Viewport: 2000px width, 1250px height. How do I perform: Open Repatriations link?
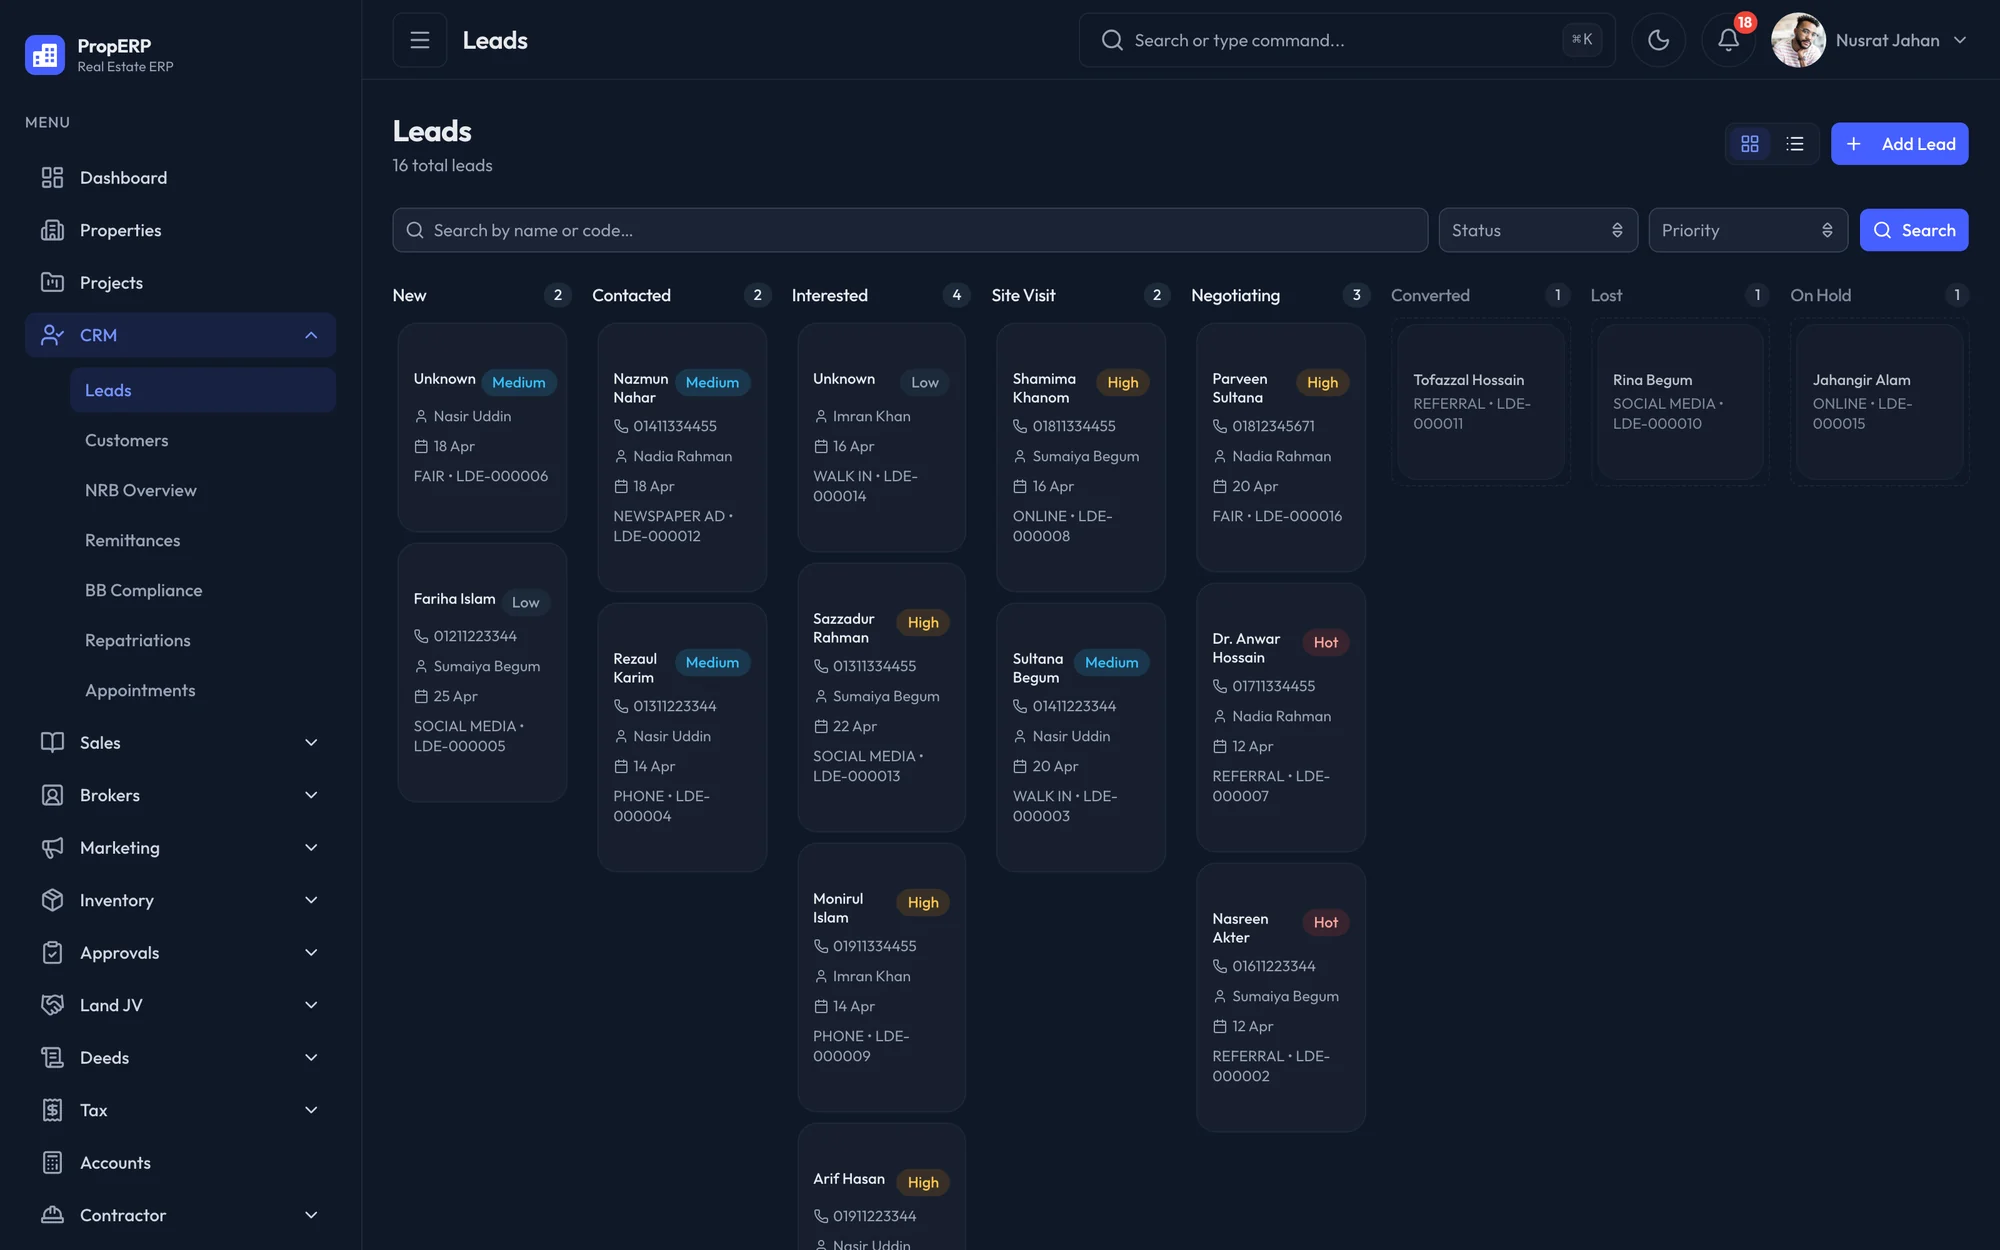click(203, 640)
